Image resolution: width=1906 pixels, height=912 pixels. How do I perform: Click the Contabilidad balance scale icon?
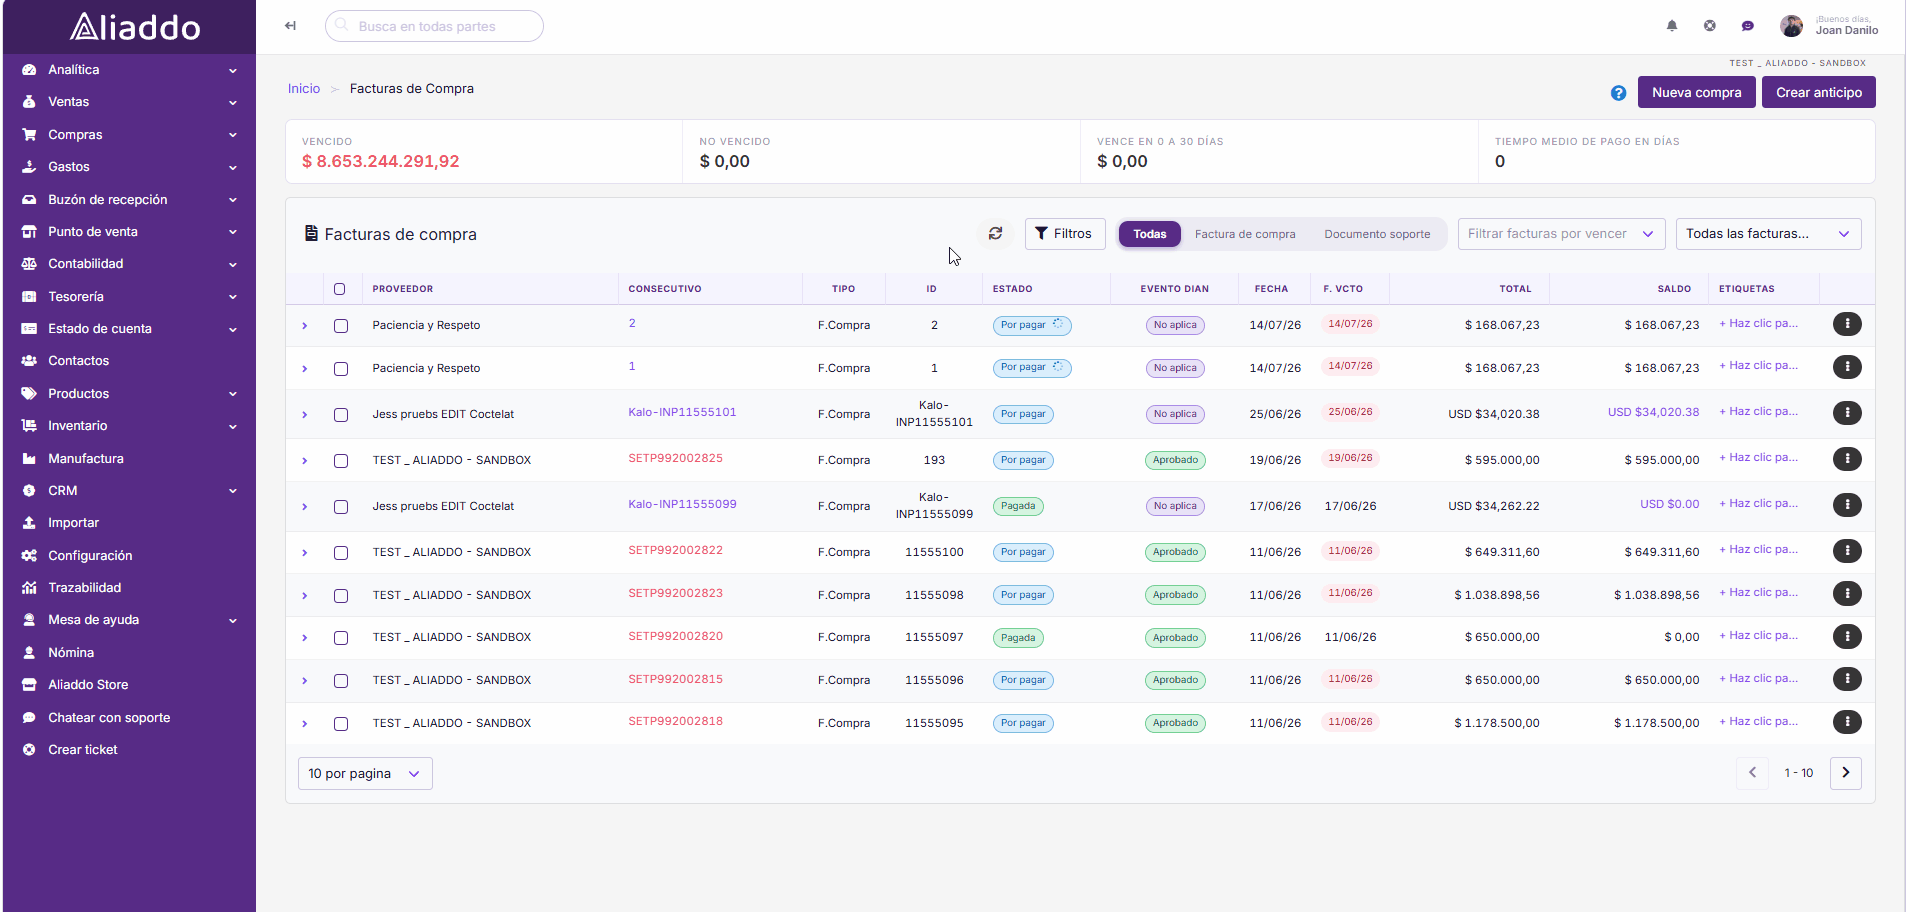coord(29,264)
